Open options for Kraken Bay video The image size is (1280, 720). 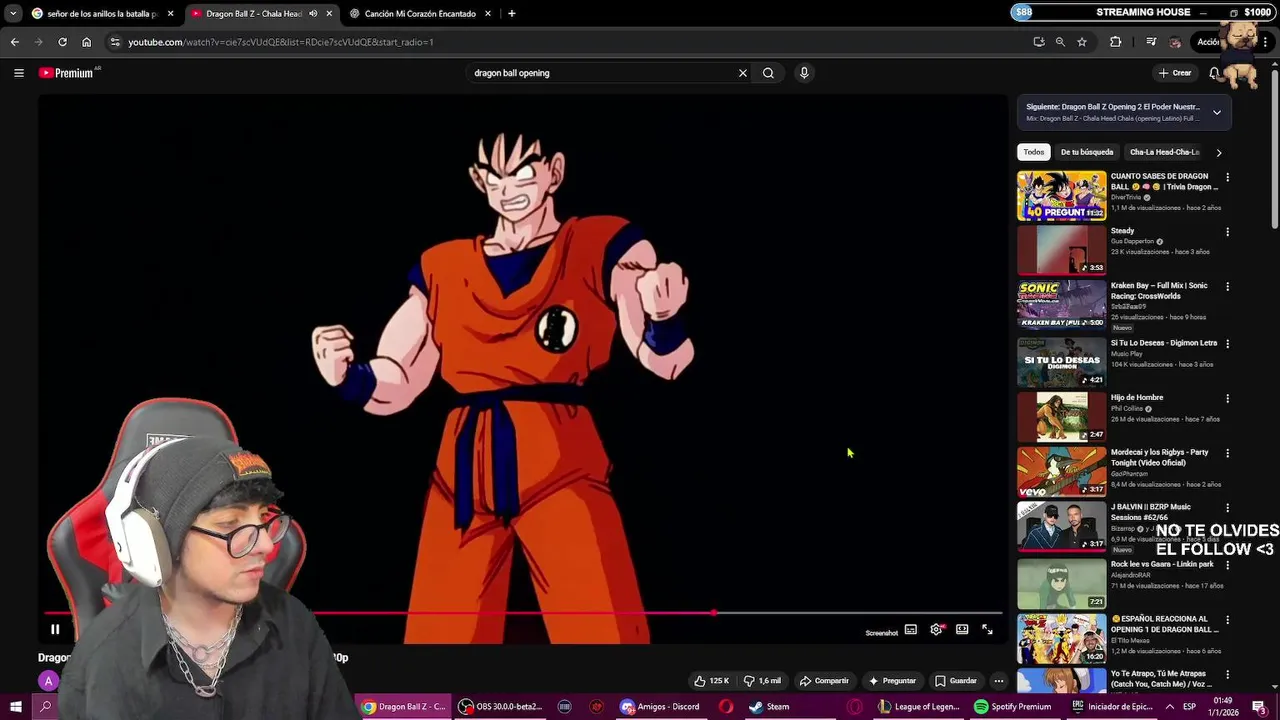click(1227, 286)
